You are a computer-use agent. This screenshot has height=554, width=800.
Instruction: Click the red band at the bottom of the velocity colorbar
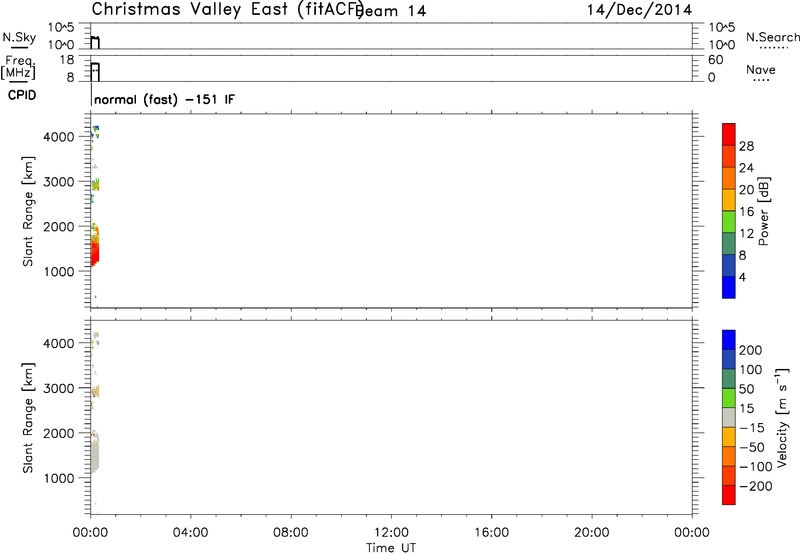pyautogui.click(x=729, y=495)
